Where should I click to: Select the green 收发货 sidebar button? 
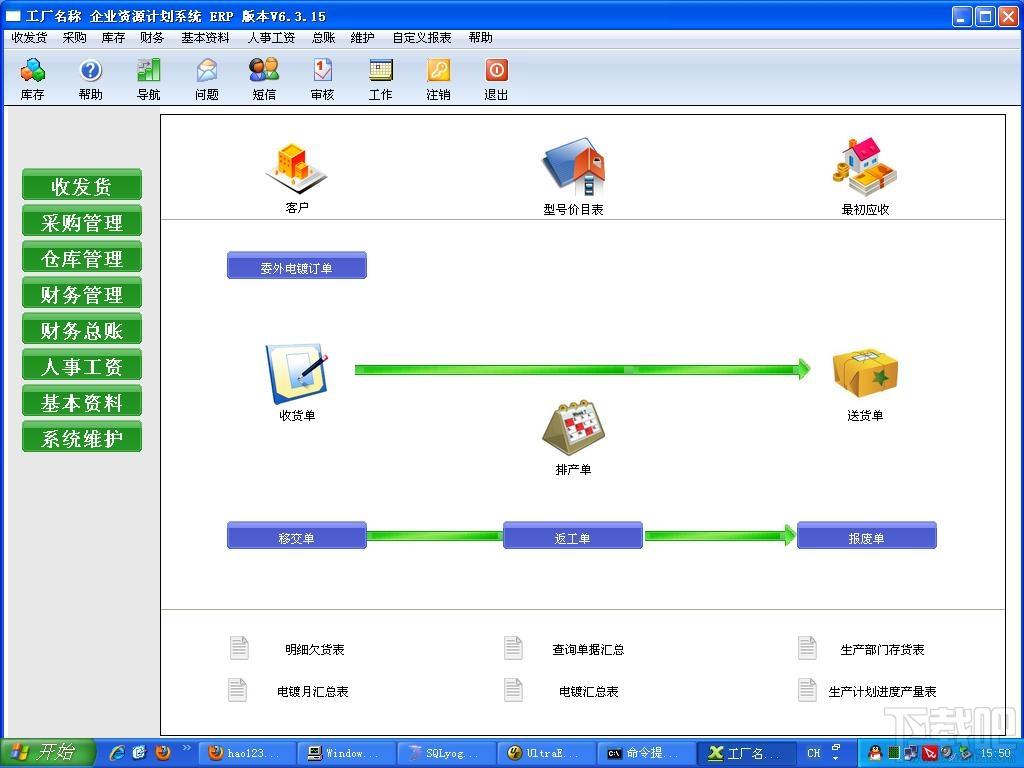pyautogui.click(x=82, y=185)
